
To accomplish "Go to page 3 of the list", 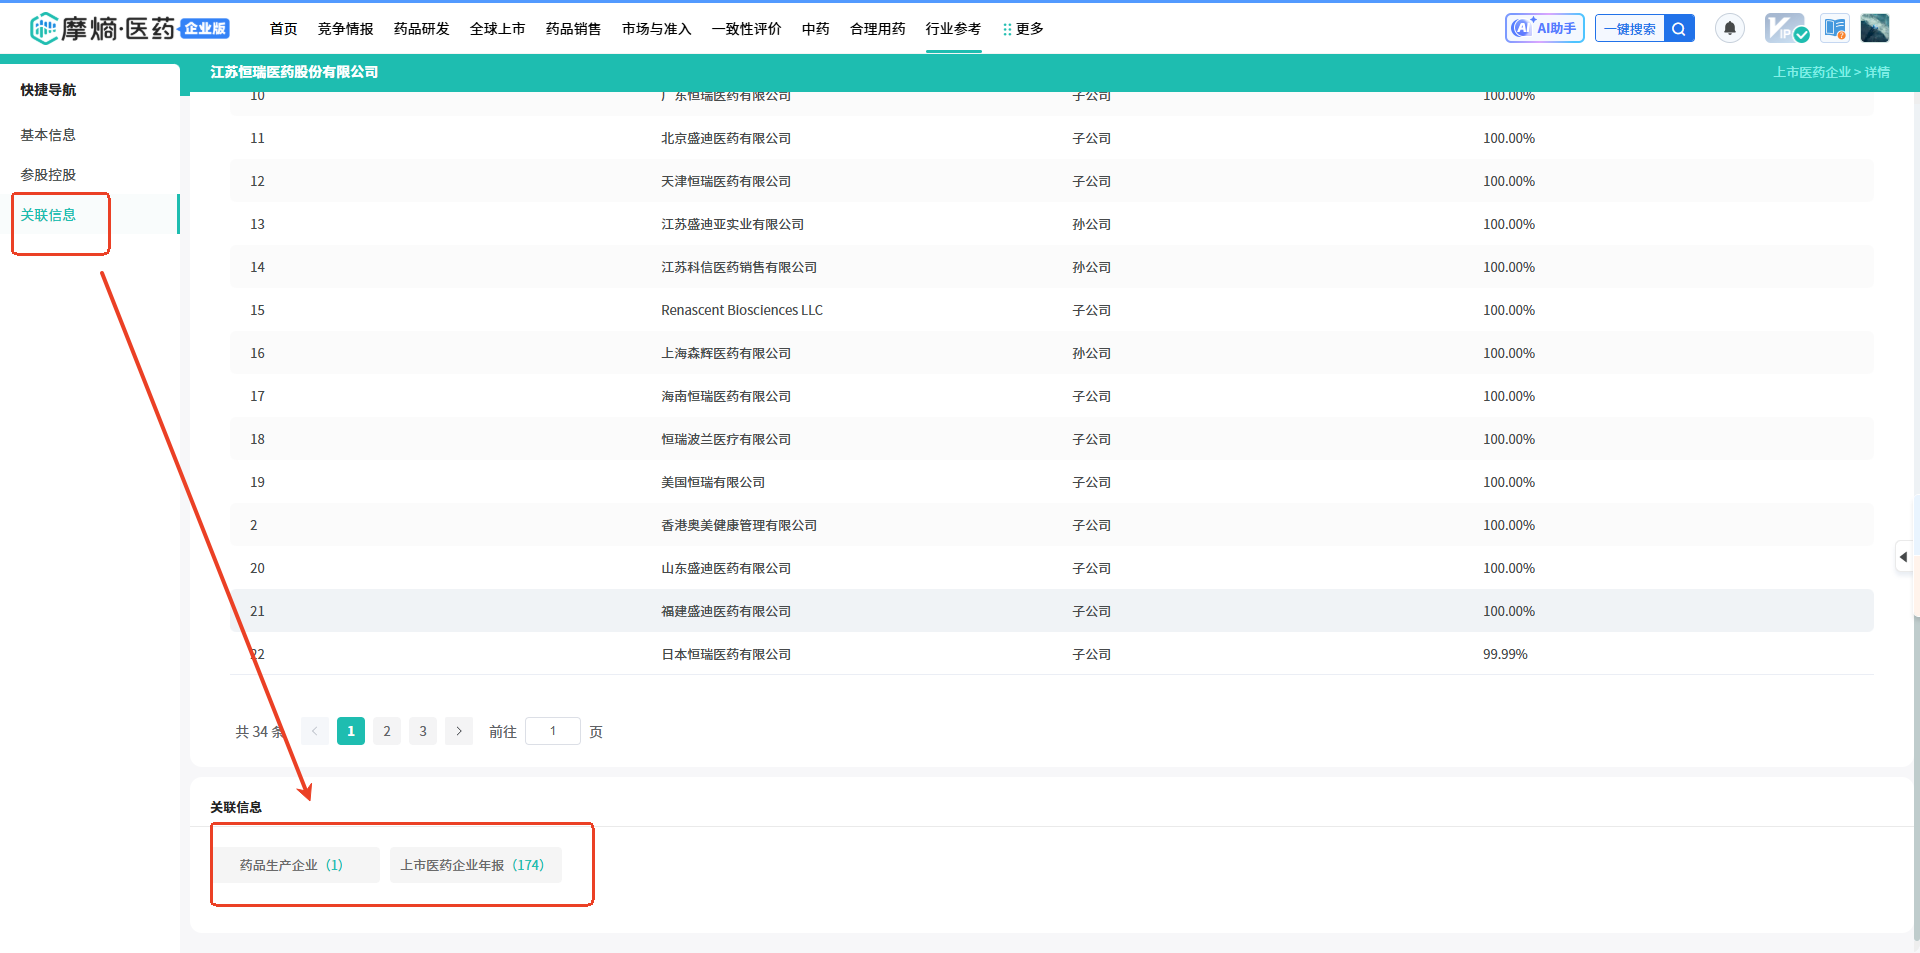I will click(423, 731).
